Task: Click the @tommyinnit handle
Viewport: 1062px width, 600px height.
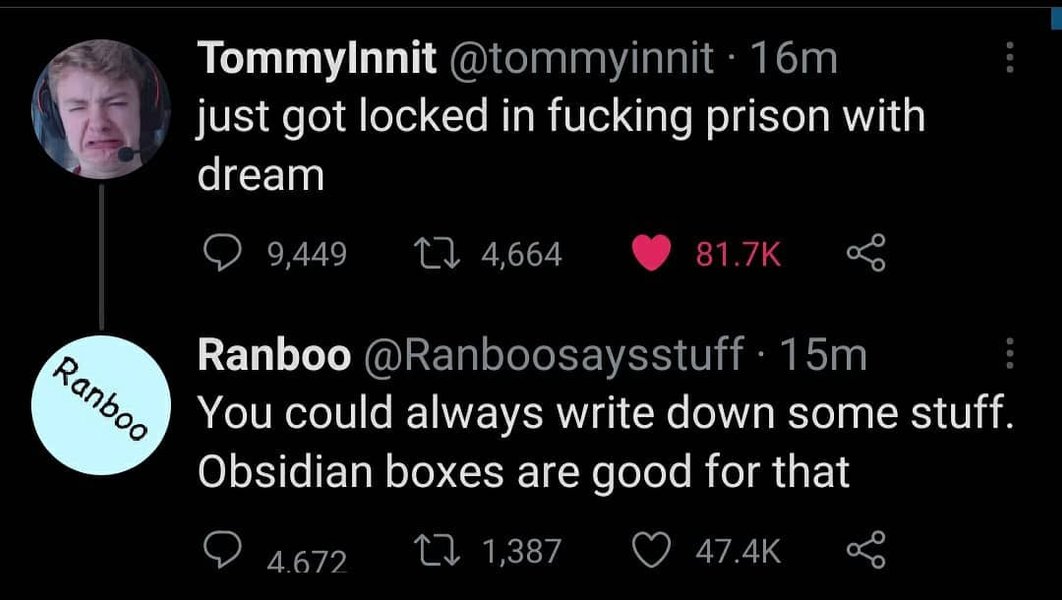Action: pos(585,60)
